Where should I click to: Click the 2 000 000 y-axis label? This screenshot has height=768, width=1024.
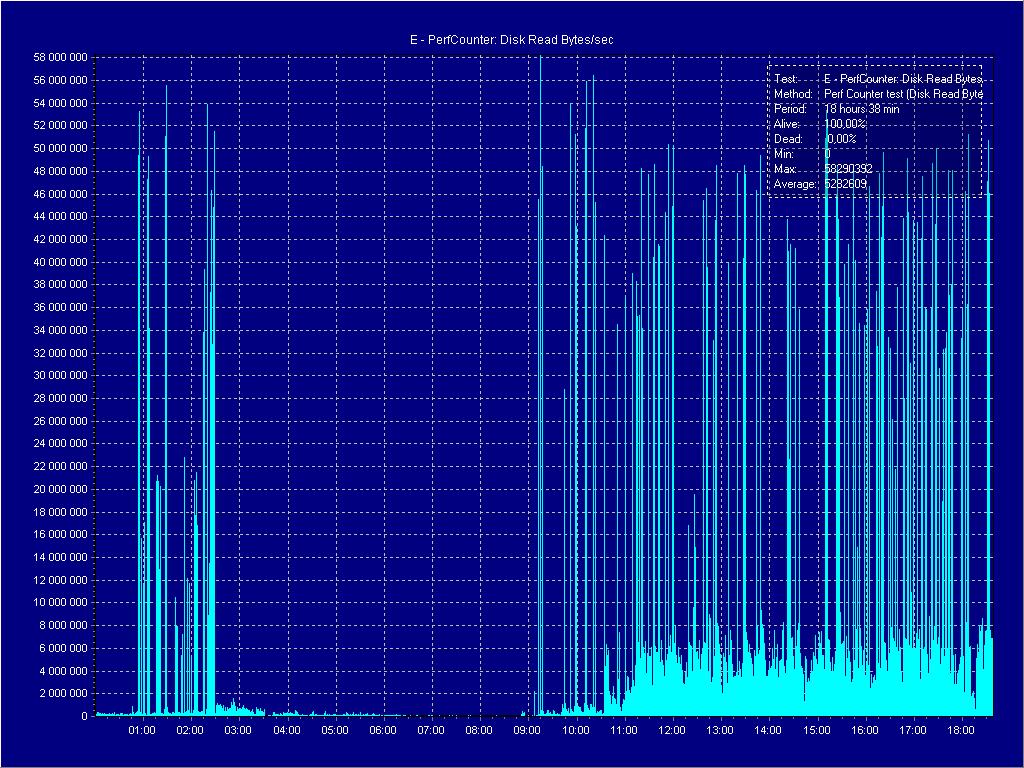[65, 694]
